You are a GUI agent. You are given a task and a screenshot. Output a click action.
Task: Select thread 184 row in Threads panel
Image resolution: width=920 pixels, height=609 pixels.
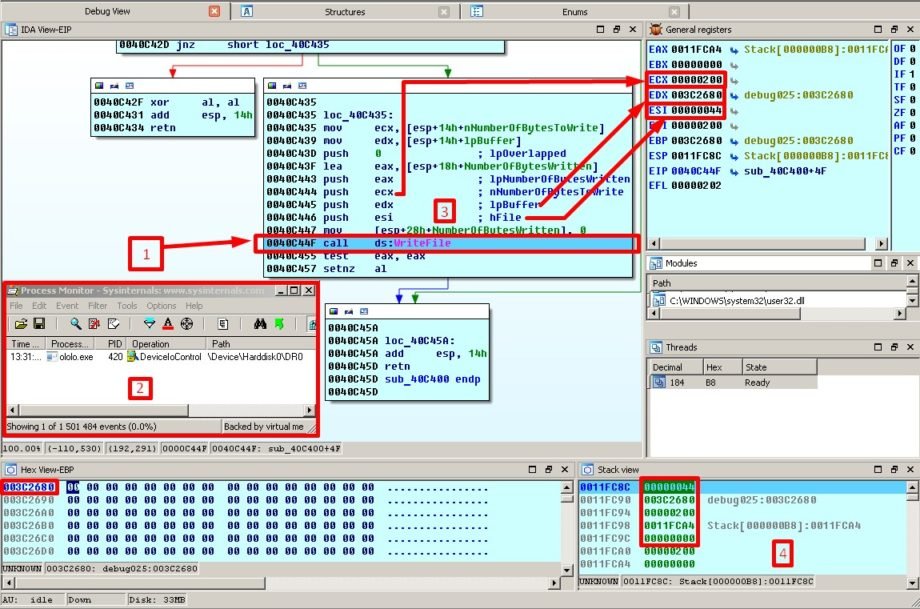(733, 383)
